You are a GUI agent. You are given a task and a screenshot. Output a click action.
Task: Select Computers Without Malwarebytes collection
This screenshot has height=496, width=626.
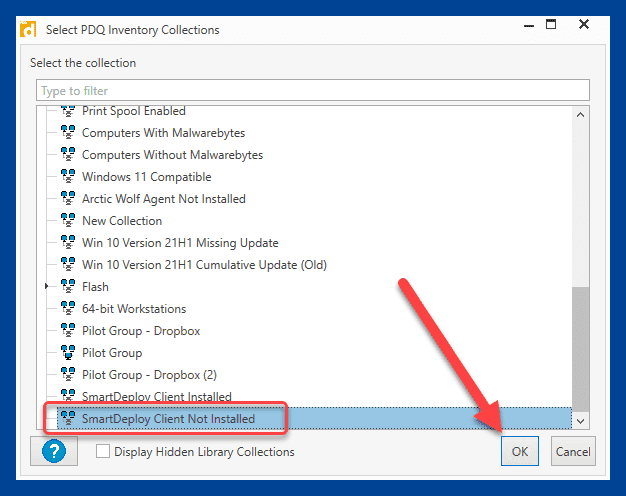tap(172, 155)
